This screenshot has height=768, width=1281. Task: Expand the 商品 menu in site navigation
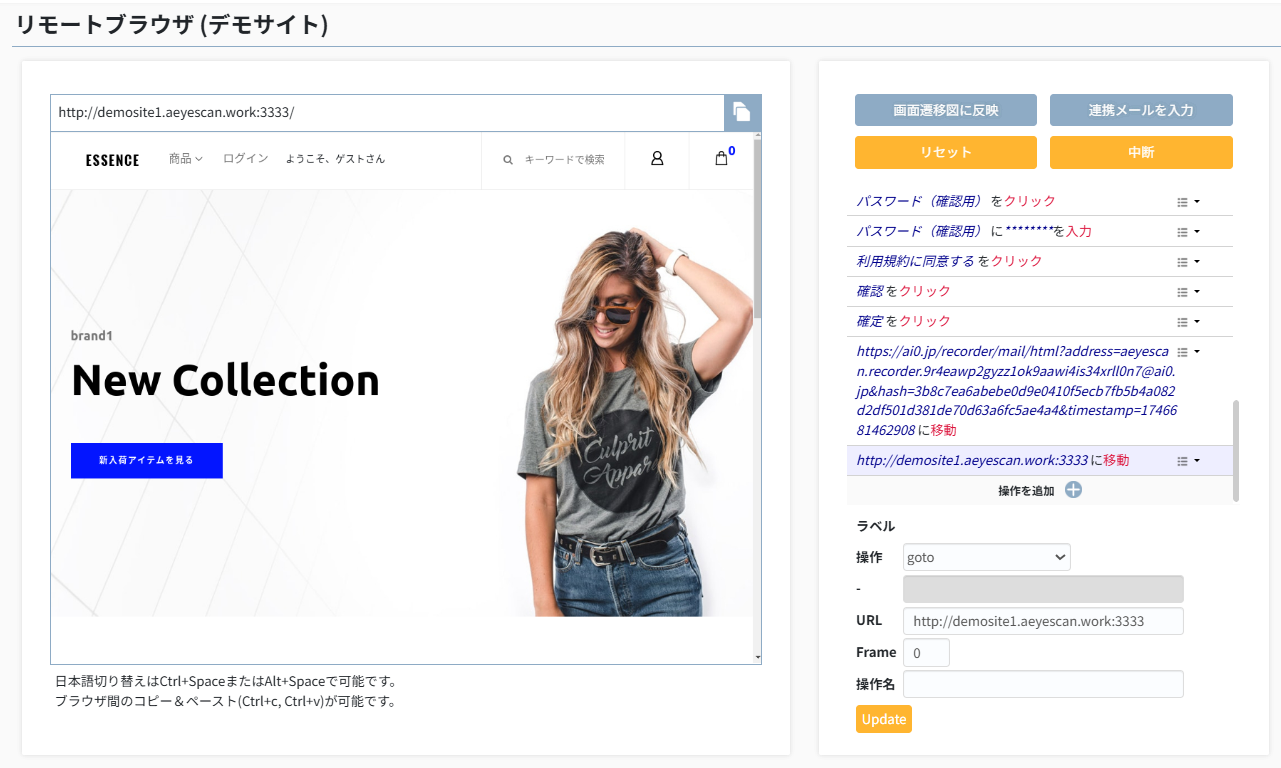point(185,158)
